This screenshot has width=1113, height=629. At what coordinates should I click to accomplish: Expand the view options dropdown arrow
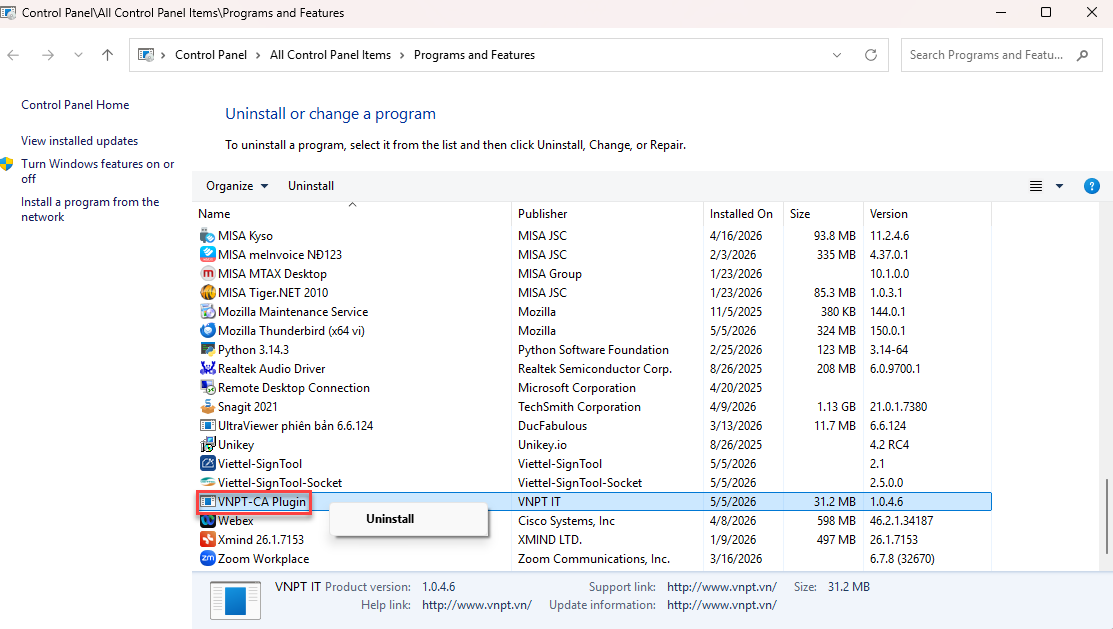(1060, 186)
